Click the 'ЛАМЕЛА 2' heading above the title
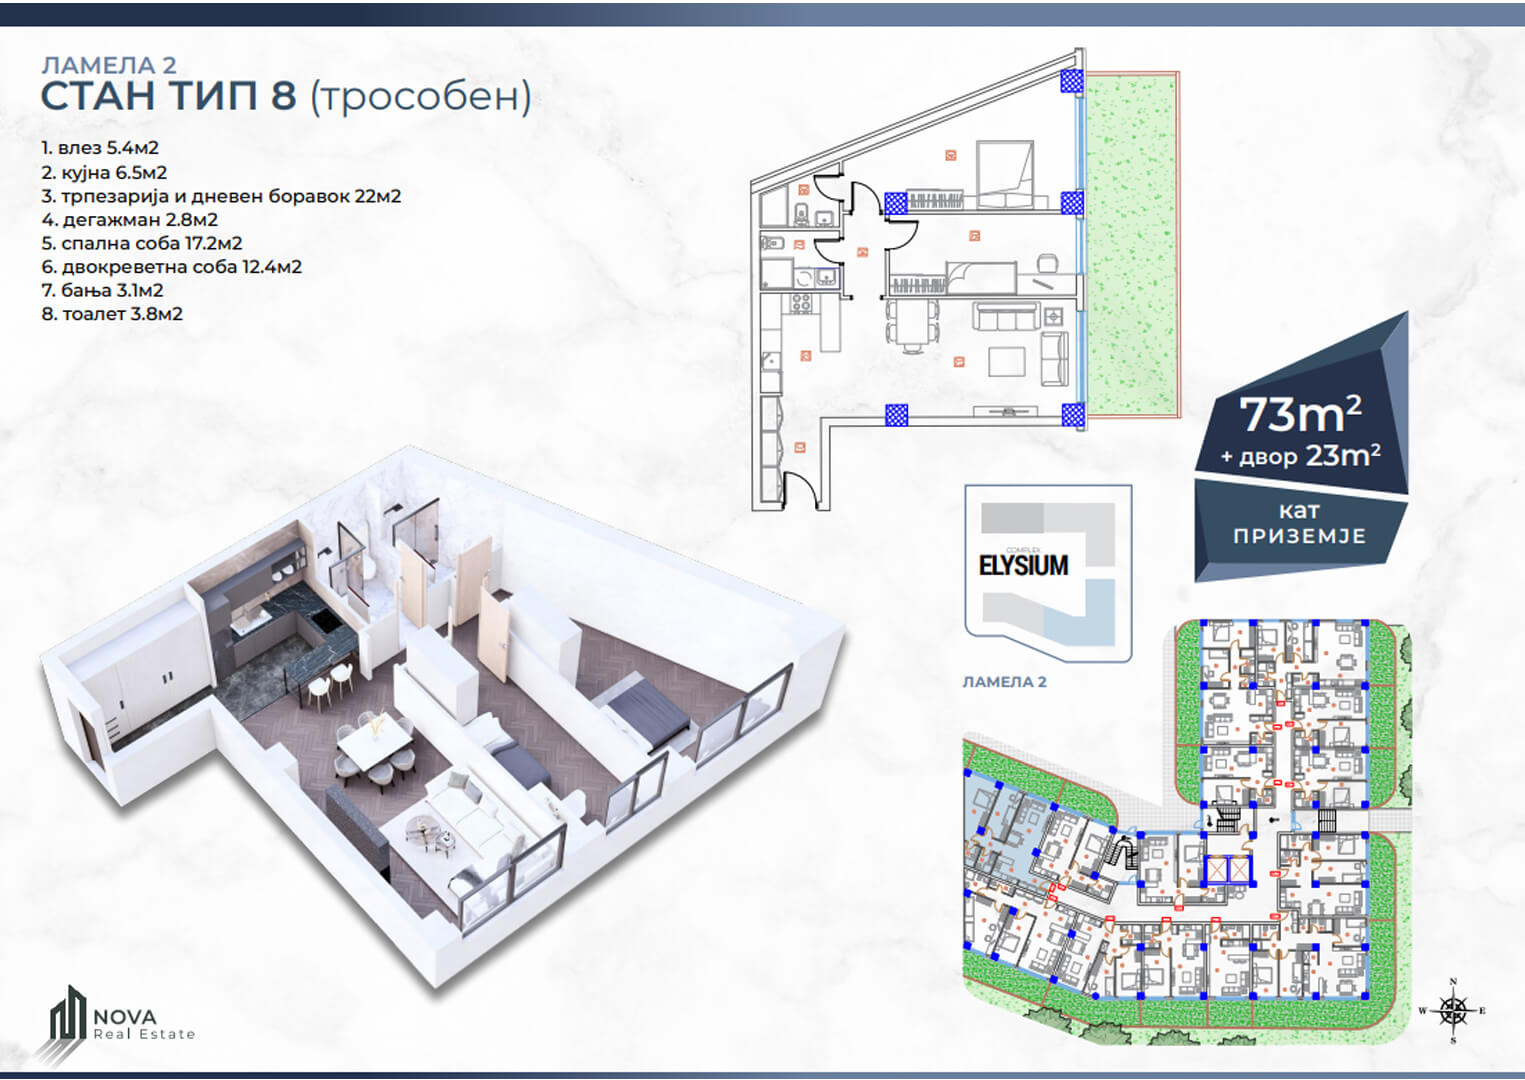 pos(108,65)
